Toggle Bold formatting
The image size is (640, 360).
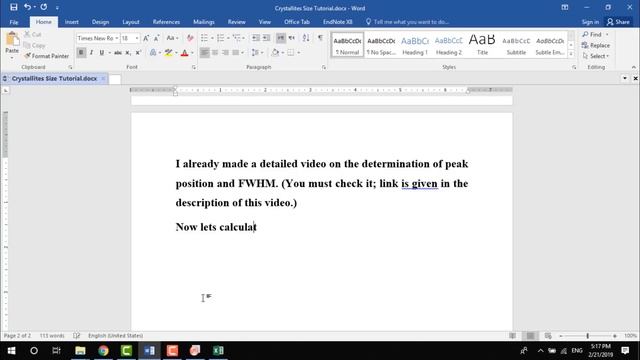(x=81, y=53)
